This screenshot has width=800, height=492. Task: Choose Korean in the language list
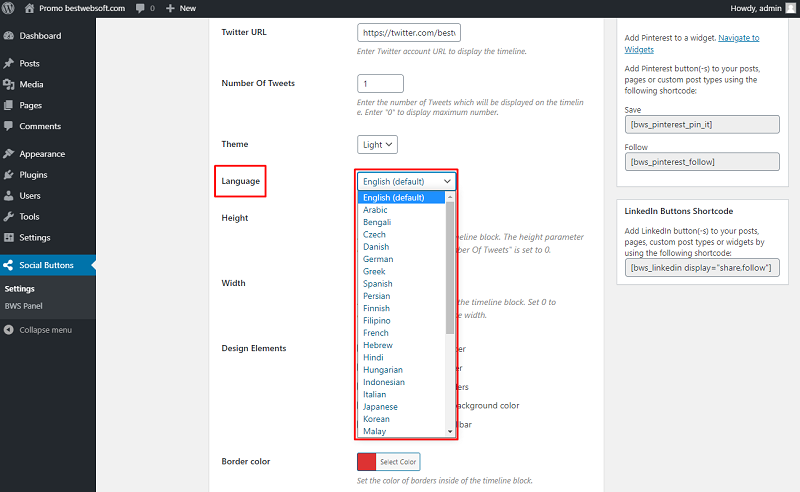point(402,419)
